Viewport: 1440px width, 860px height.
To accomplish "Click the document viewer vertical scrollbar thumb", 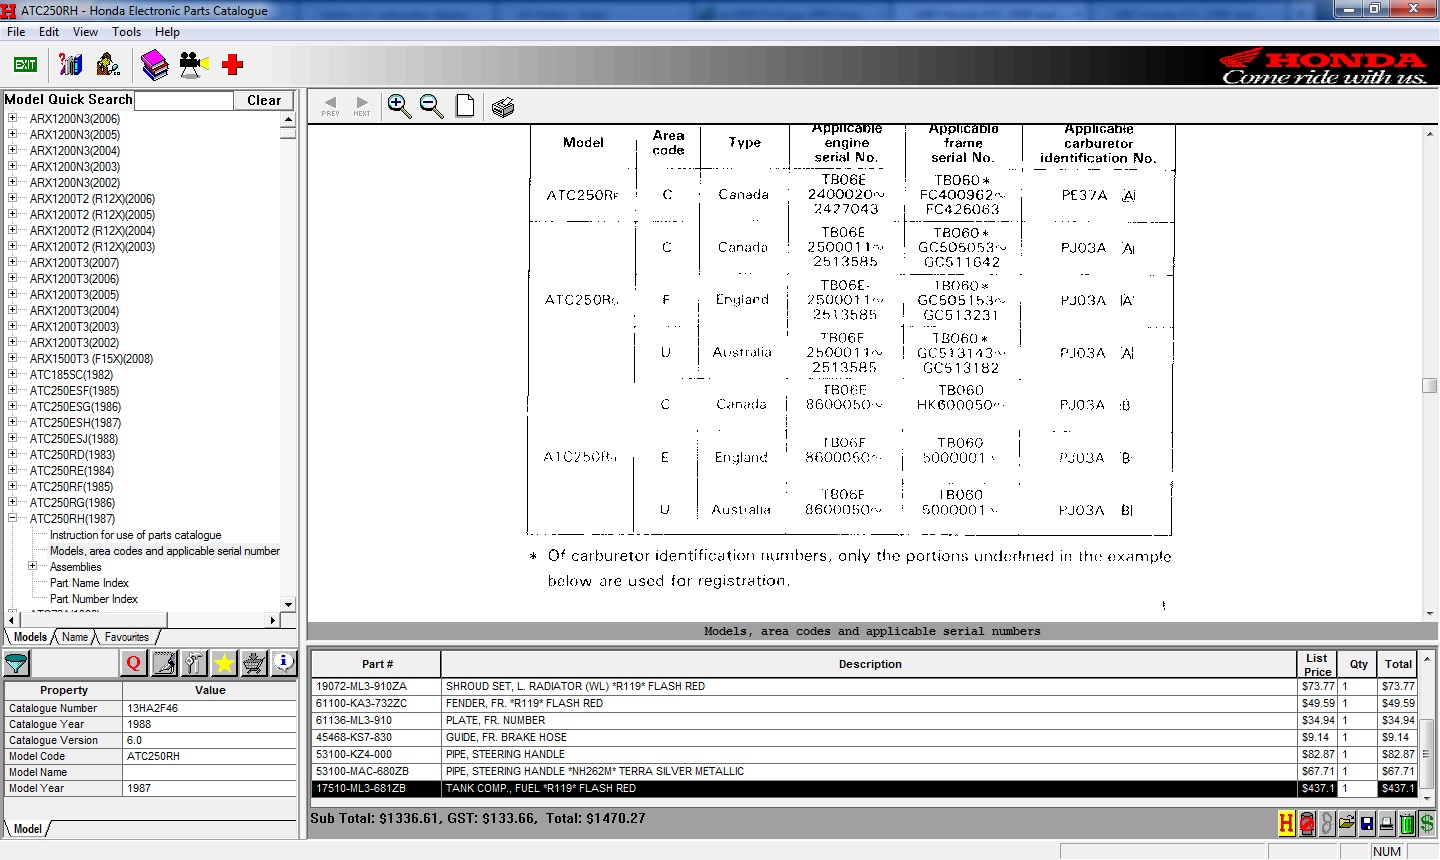I will [x=1430, y=386].
